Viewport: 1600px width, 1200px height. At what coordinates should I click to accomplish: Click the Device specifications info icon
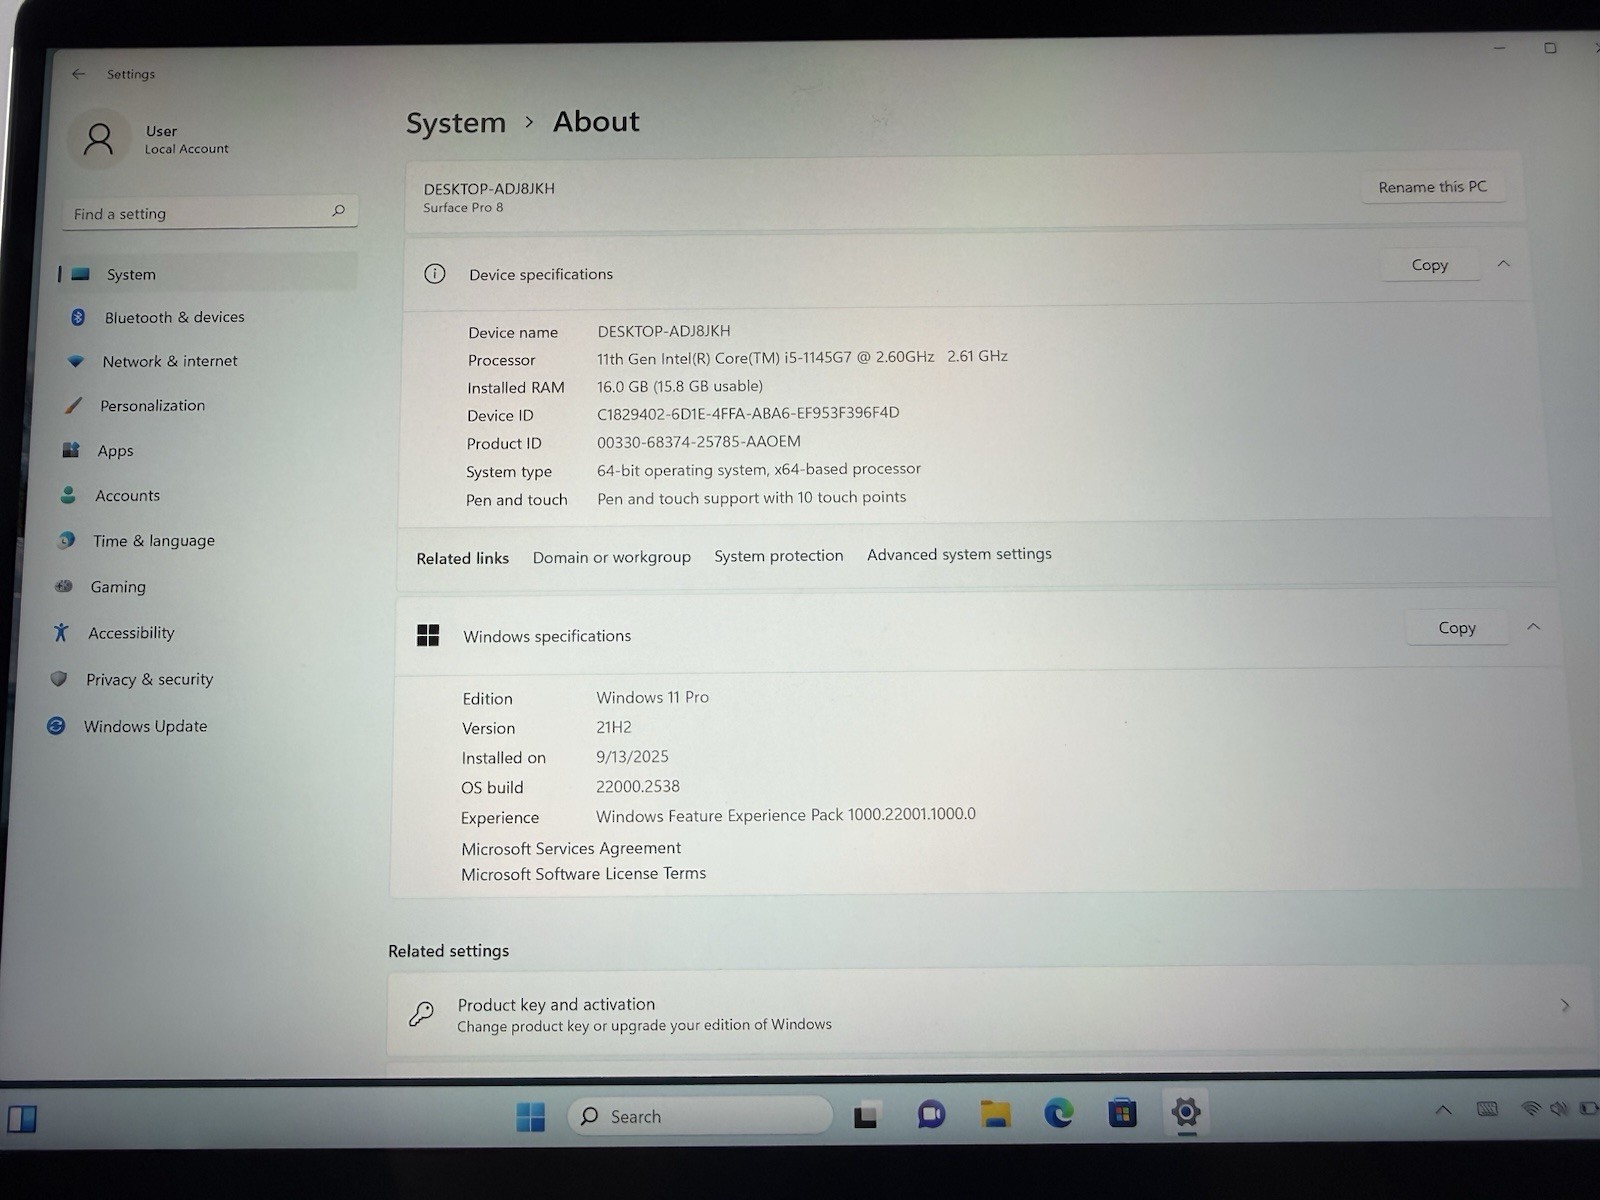[434, 273]
